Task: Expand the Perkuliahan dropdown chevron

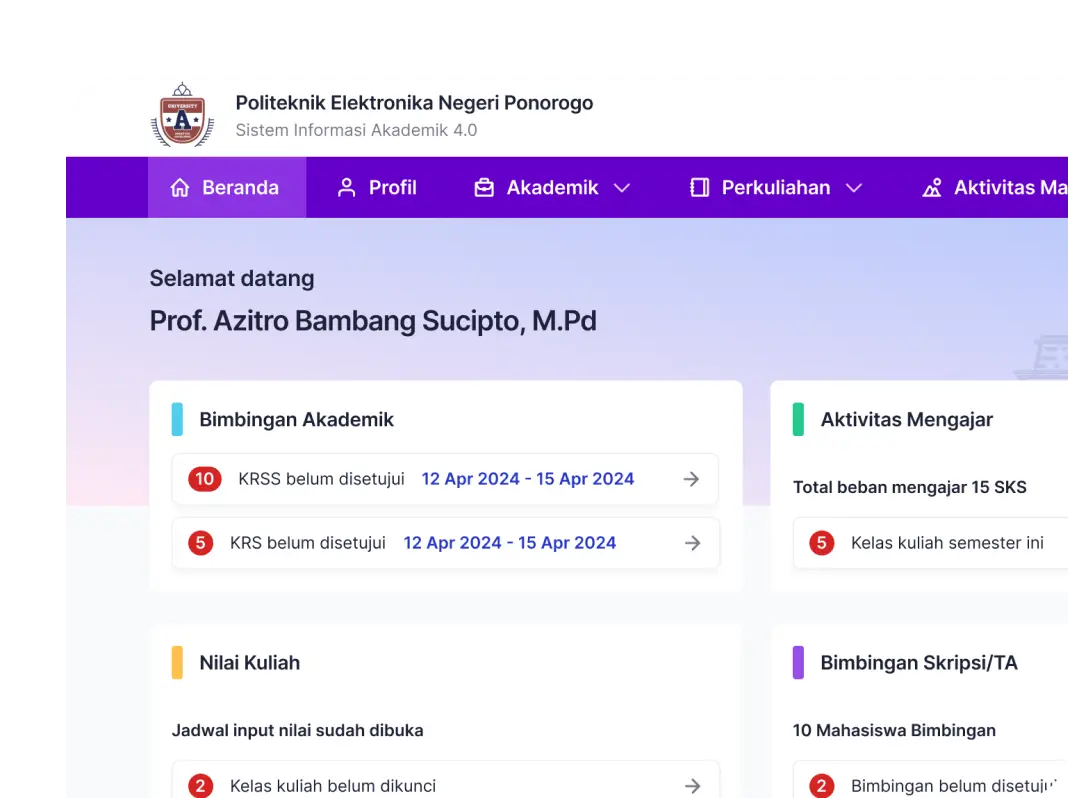Action: pos(854,188)
